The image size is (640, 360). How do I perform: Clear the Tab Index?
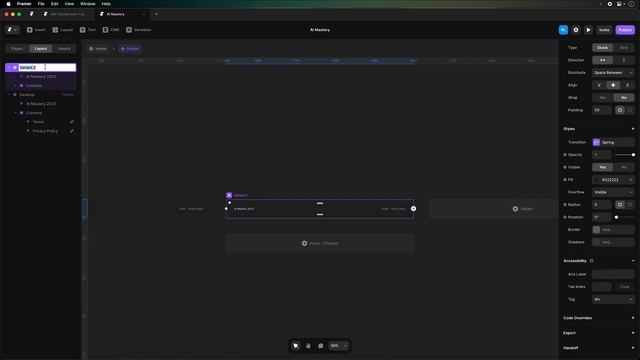624,287
